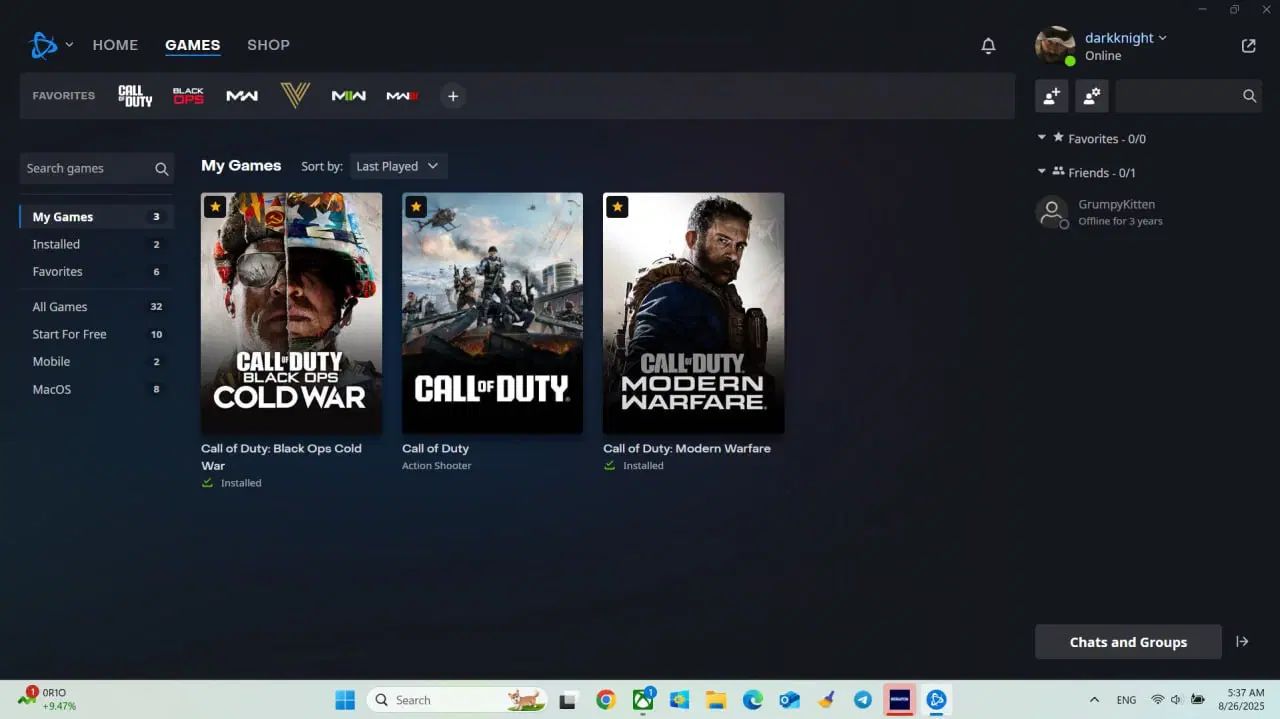Screen dimensions: 1280x719
Task: Open the Battle.net logo dropdown arrow
Action: coord(69,45)
